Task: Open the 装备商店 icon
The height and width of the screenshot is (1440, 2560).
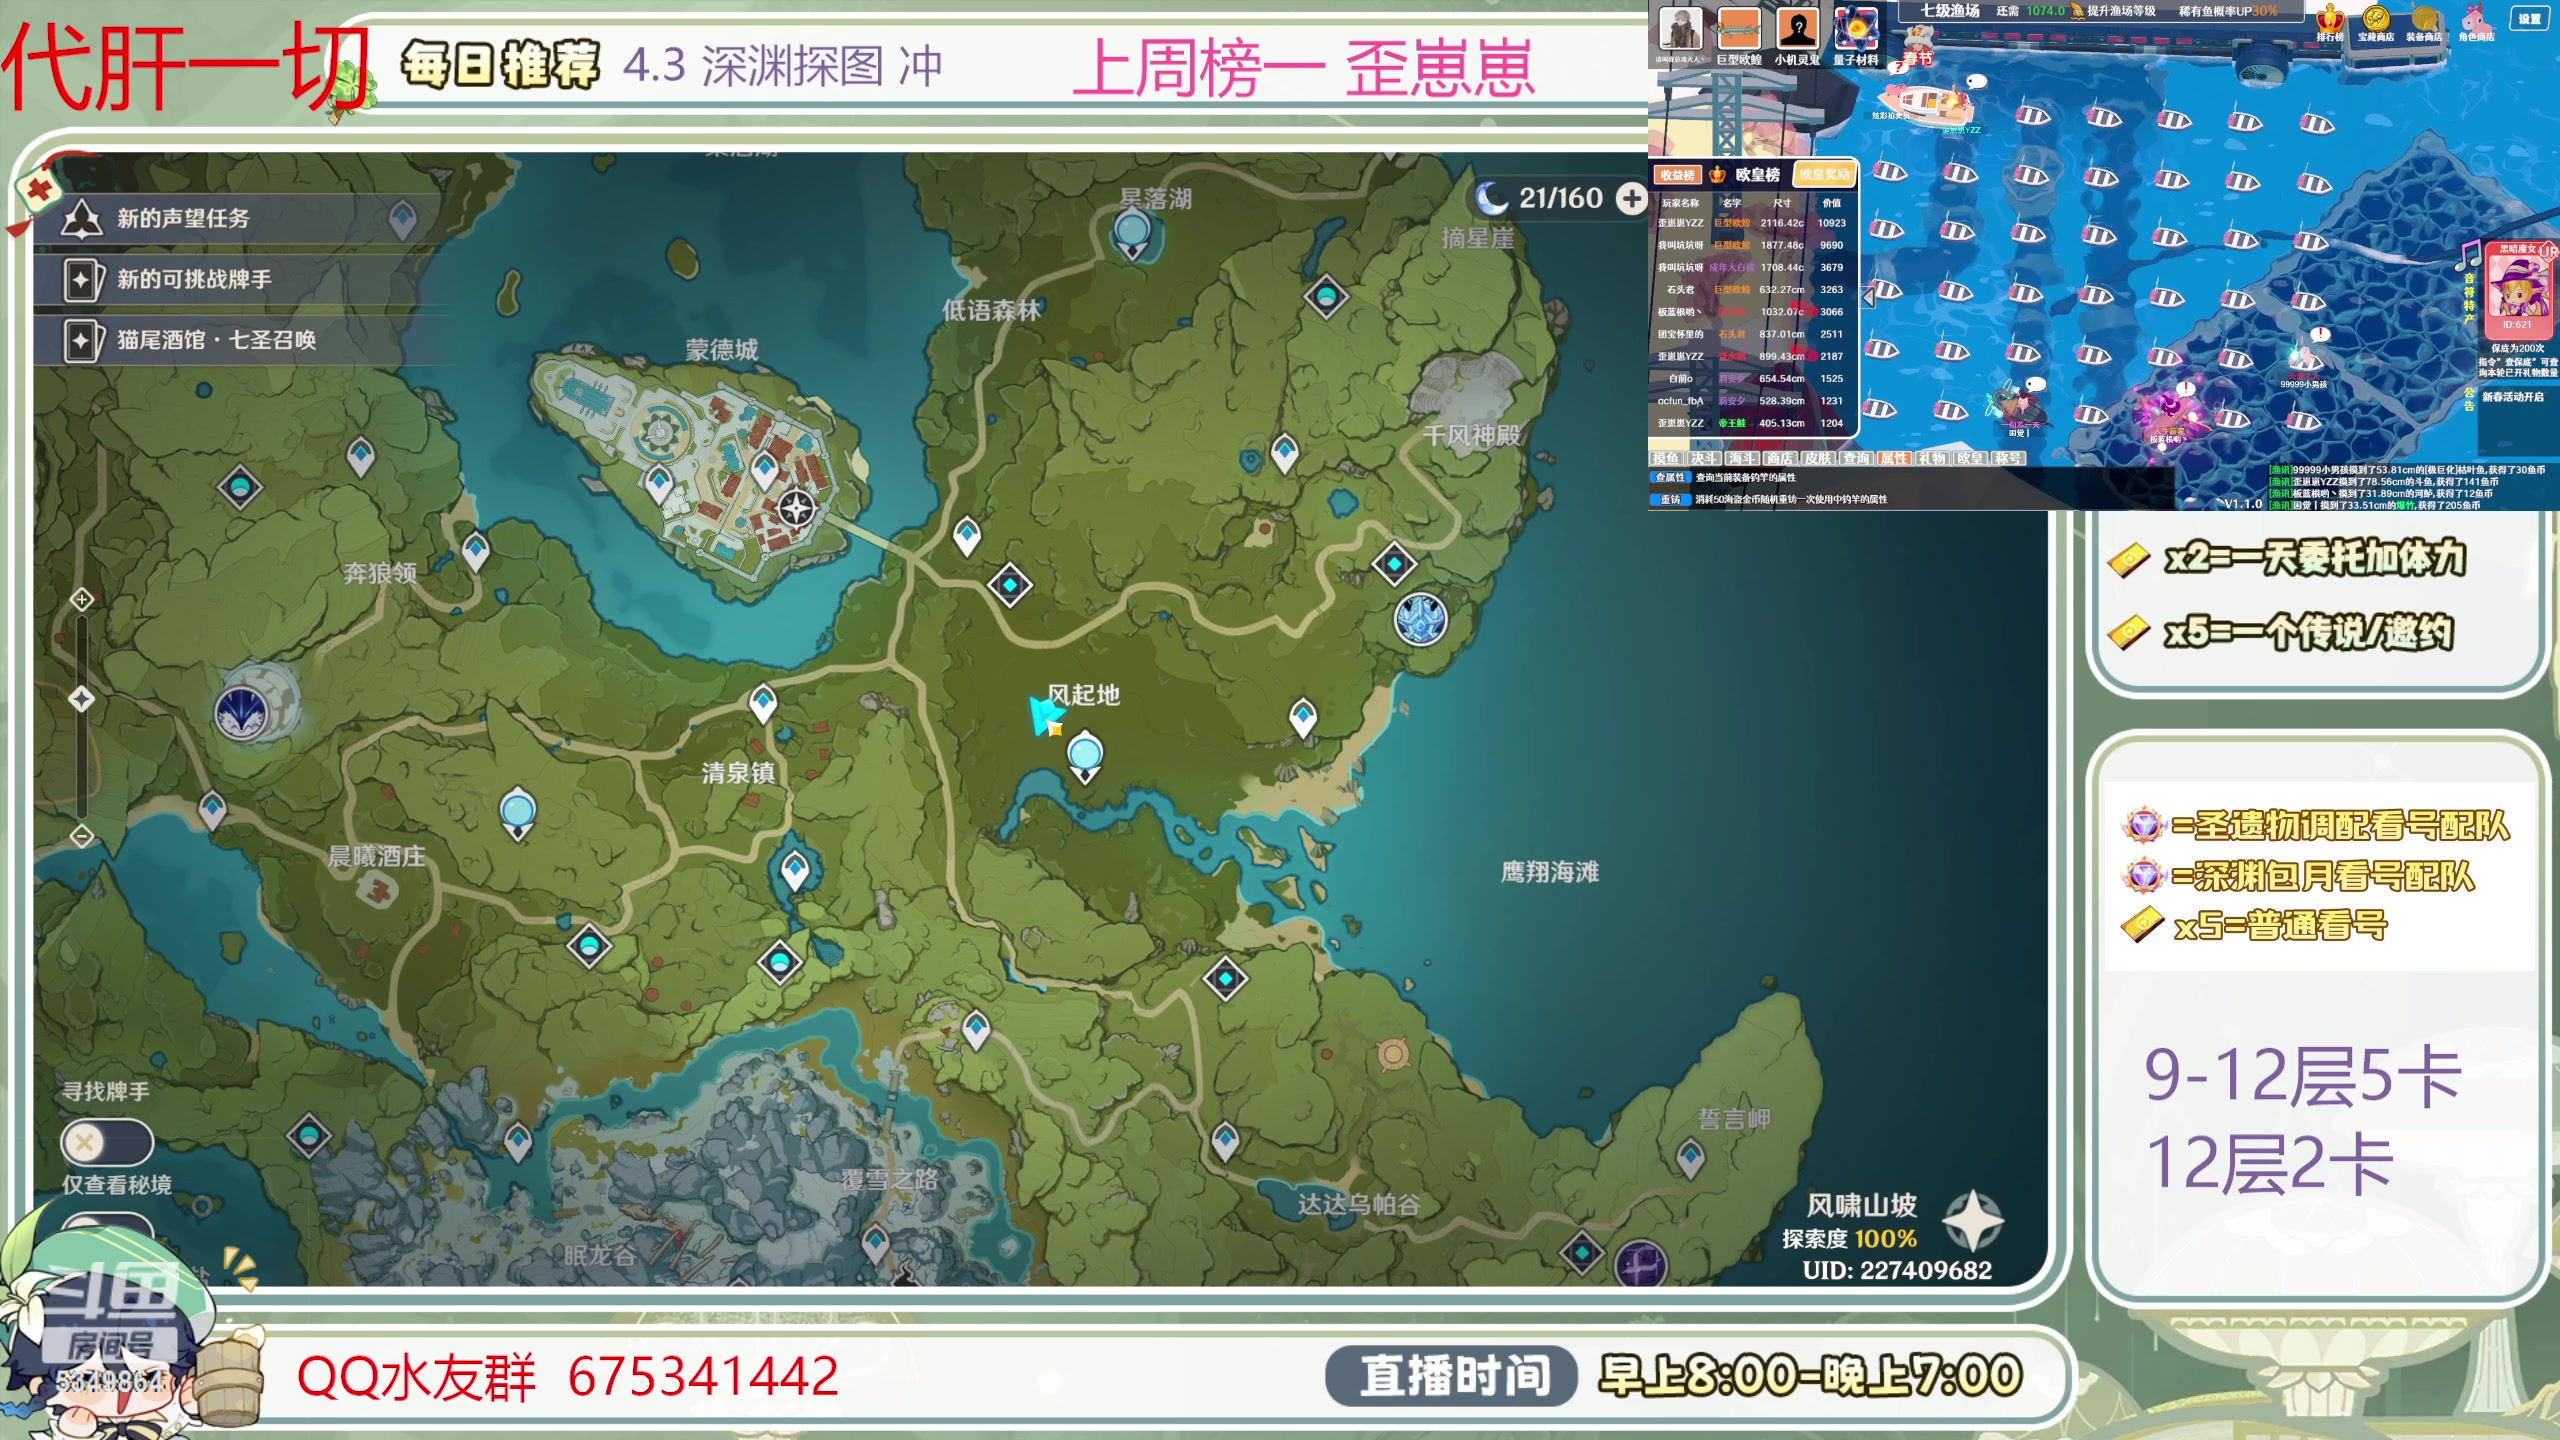Action: coord(2424,22)
